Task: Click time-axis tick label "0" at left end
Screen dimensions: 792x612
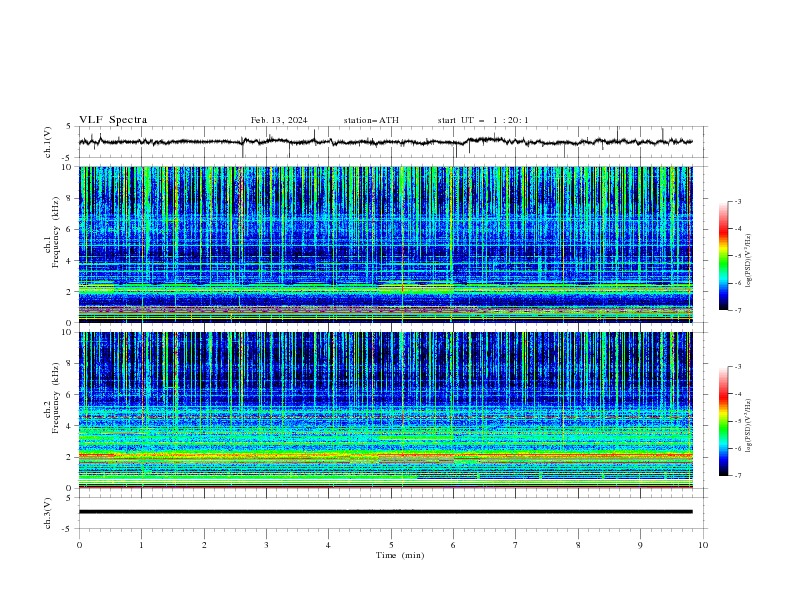Action: 79,545
